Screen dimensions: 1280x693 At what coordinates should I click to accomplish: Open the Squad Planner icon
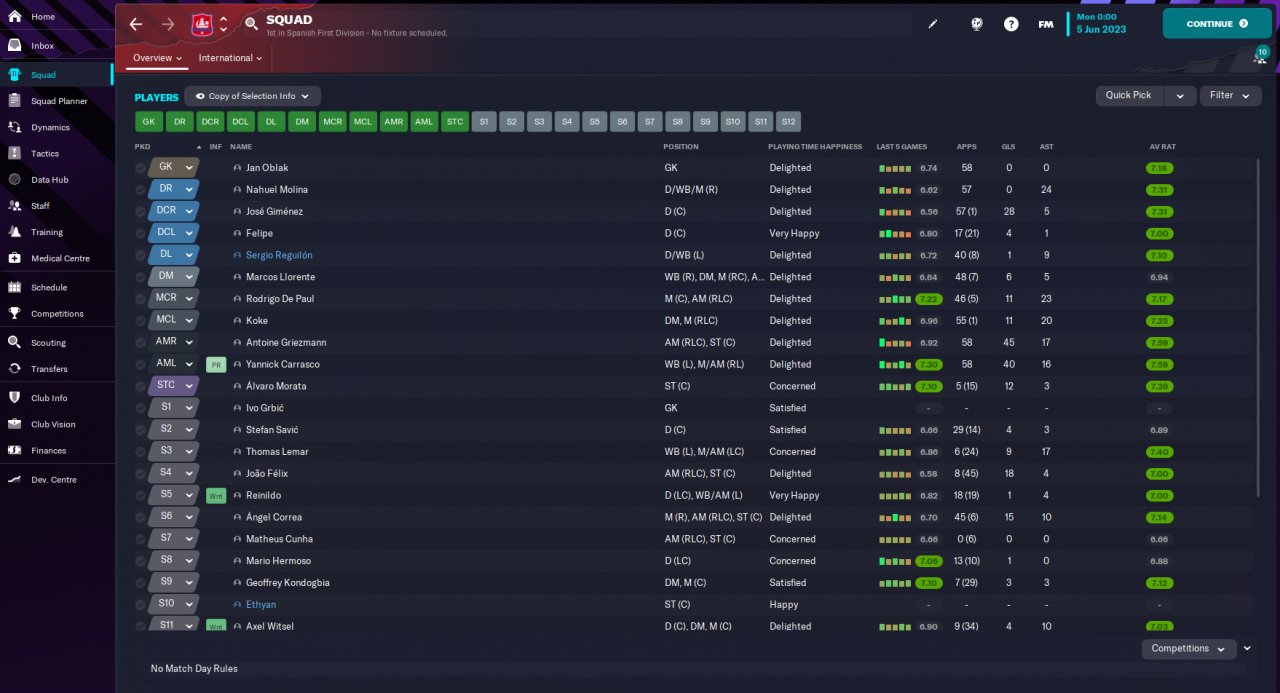15,101
